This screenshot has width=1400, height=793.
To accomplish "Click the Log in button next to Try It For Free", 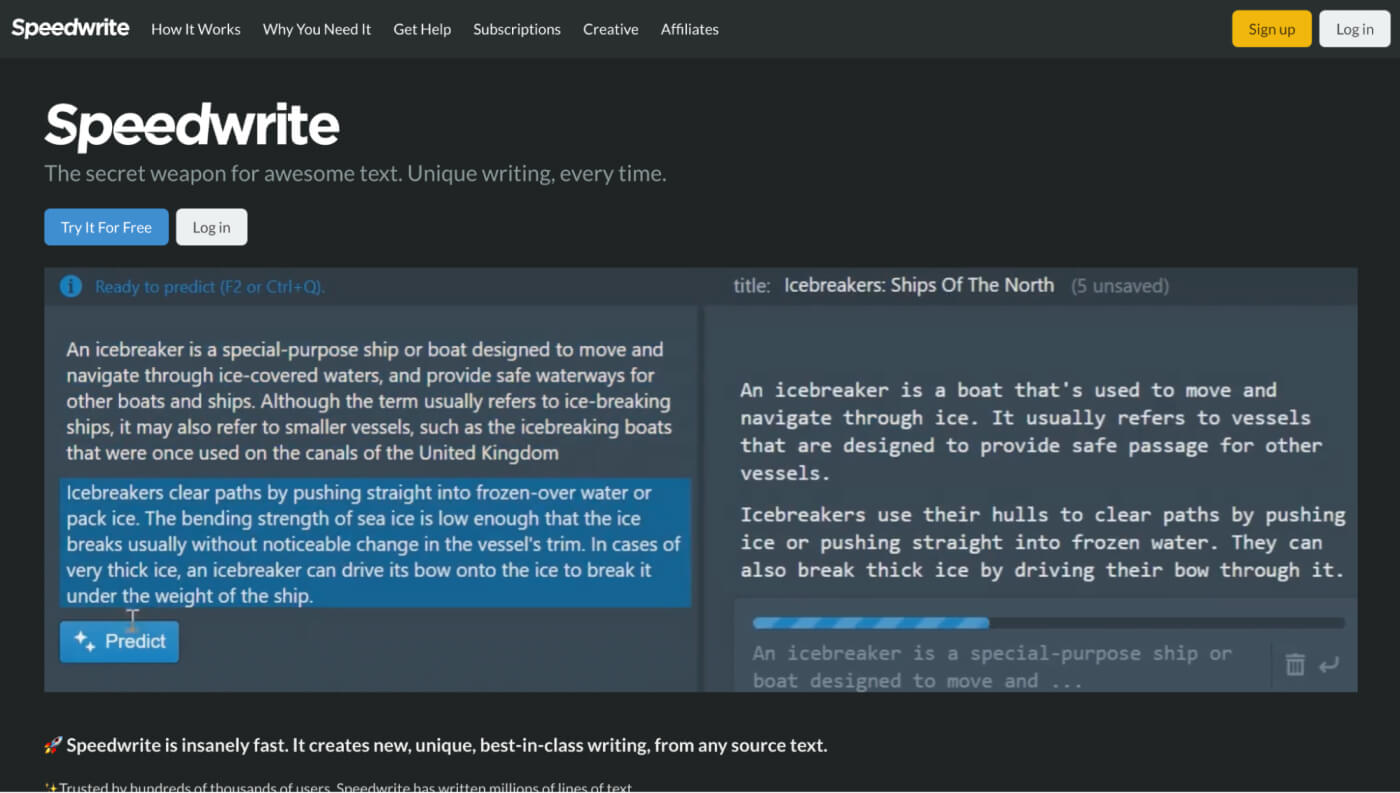I will pyautogui.click(x=211, y=227).
